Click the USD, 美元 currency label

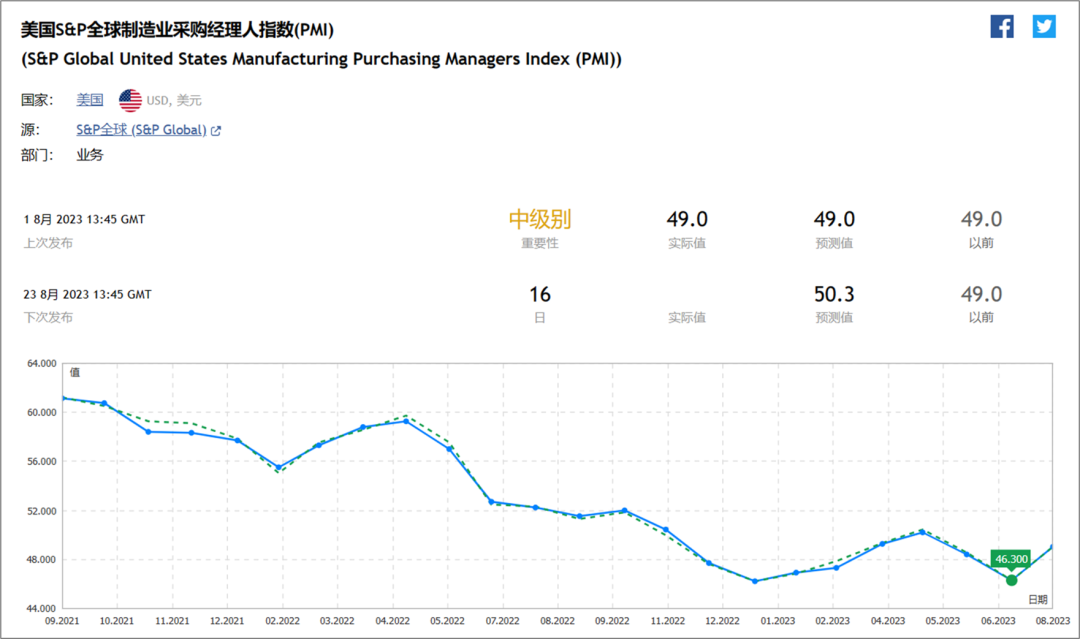pyautogui.click(x=174, y=101)
